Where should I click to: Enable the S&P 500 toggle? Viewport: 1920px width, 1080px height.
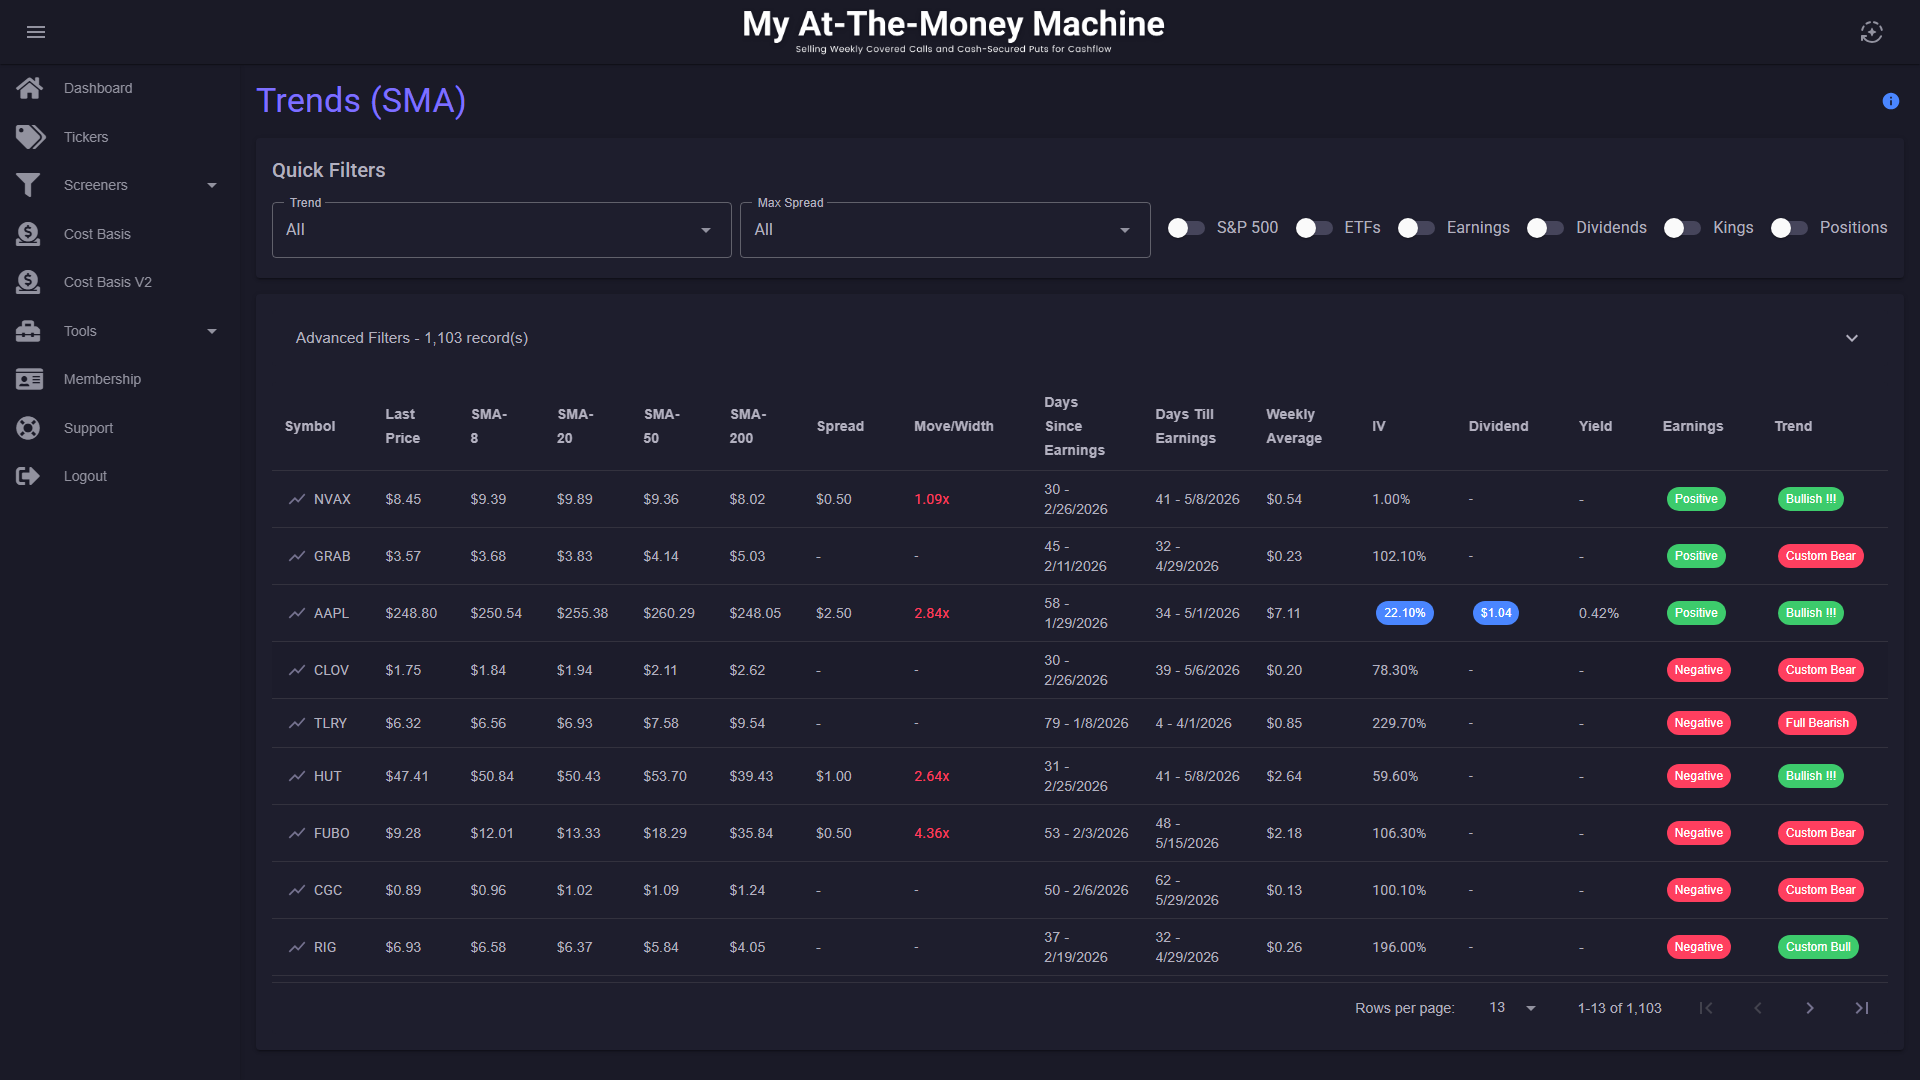(1186, 228)
